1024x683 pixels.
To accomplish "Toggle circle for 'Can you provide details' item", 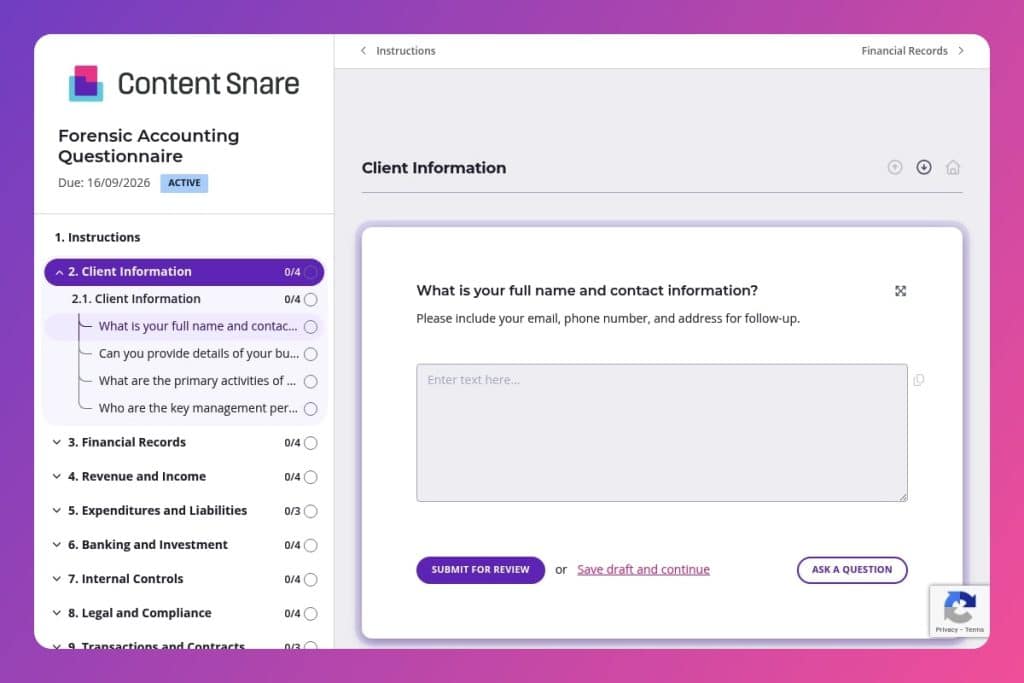I will pos(311,354).
